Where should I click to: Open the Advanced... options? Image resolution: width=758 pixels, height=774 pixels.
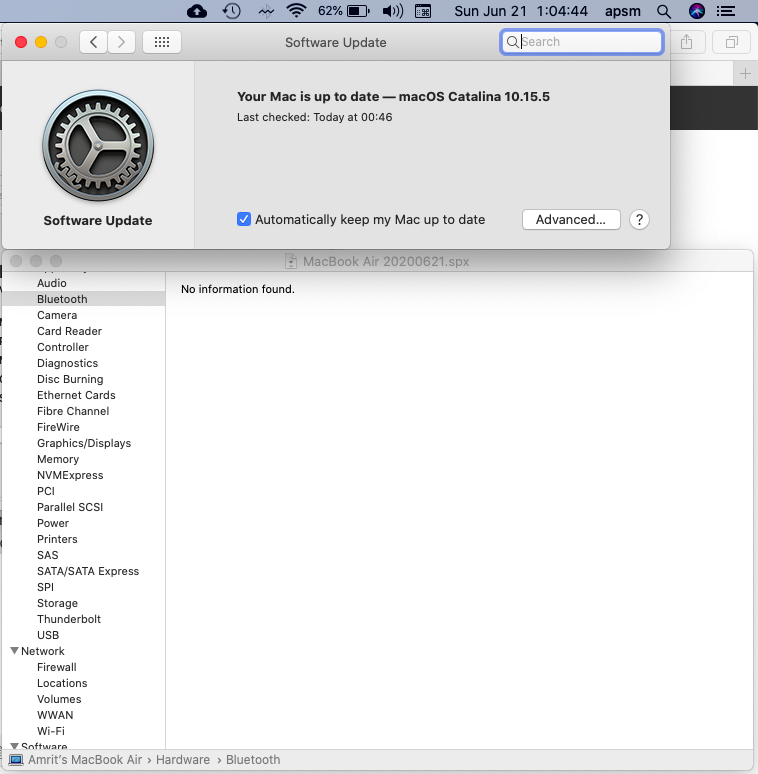(571, 219)
